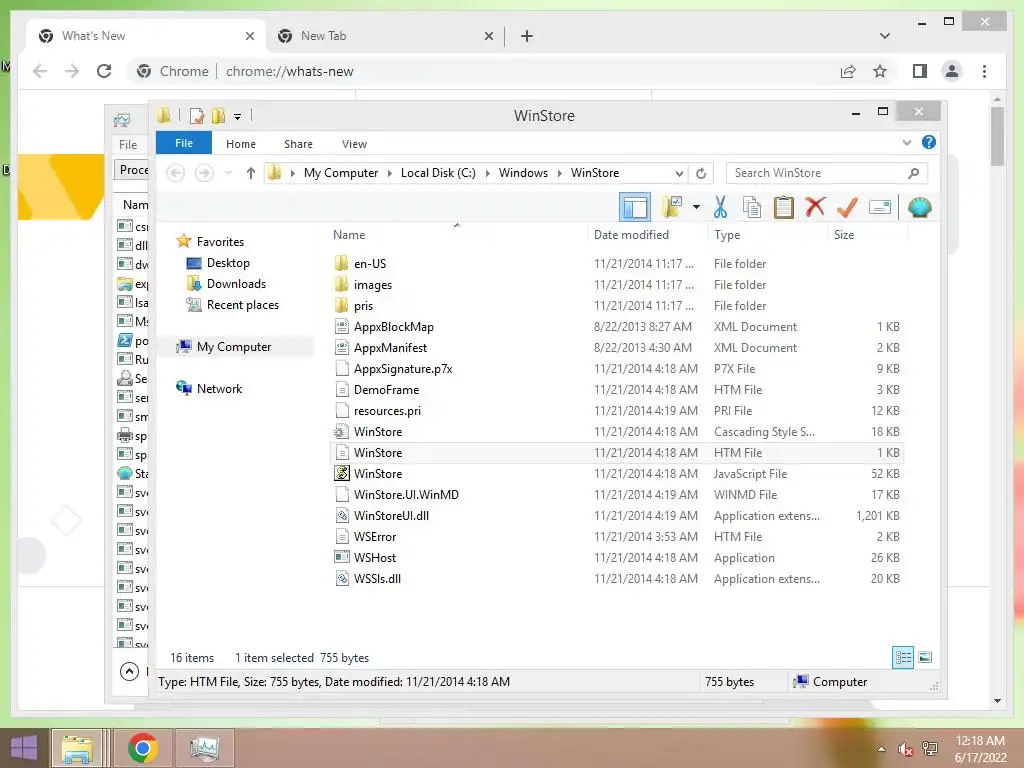
Task: Open Windows Start button on taskbar
Action: tap(24, 748)
